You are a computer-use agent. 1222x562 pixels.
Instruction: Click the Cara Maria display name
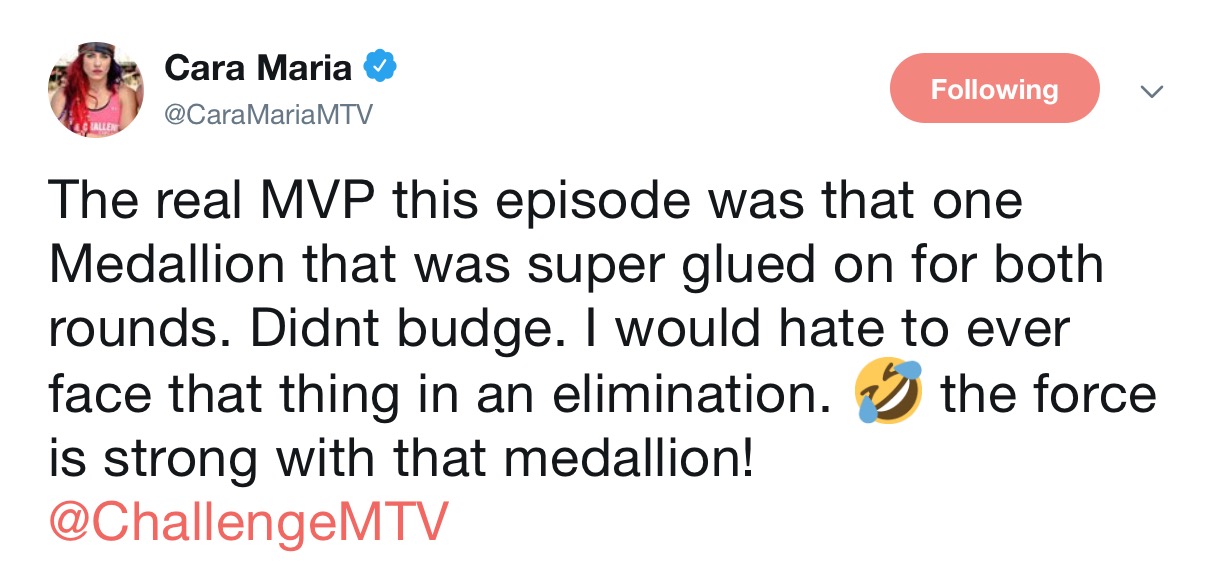258,68
